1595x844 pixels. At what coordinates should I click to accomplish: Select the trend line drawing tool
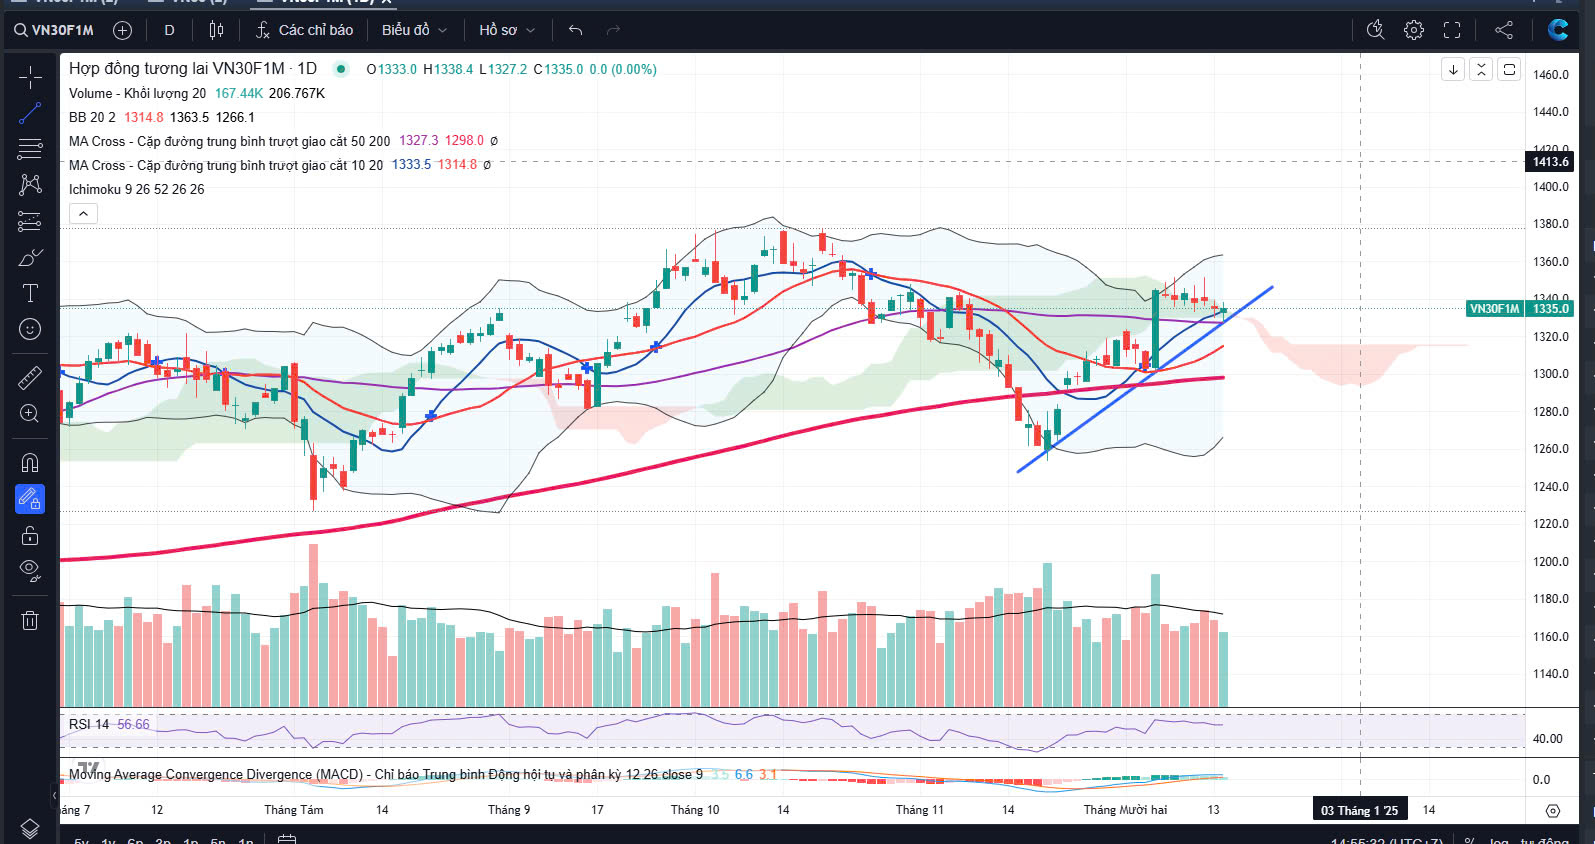pos(30,113)
